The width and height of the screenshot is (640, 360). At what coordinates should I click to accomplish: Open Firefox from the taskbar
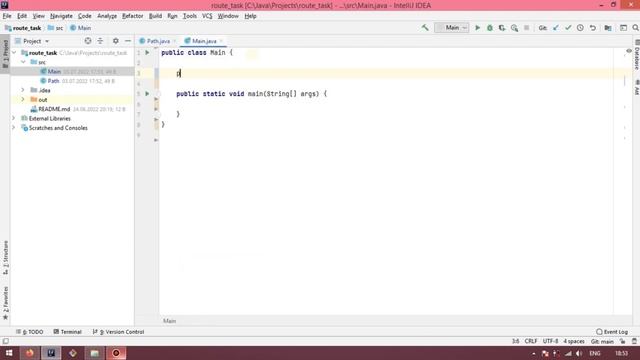tap(30, 353)
